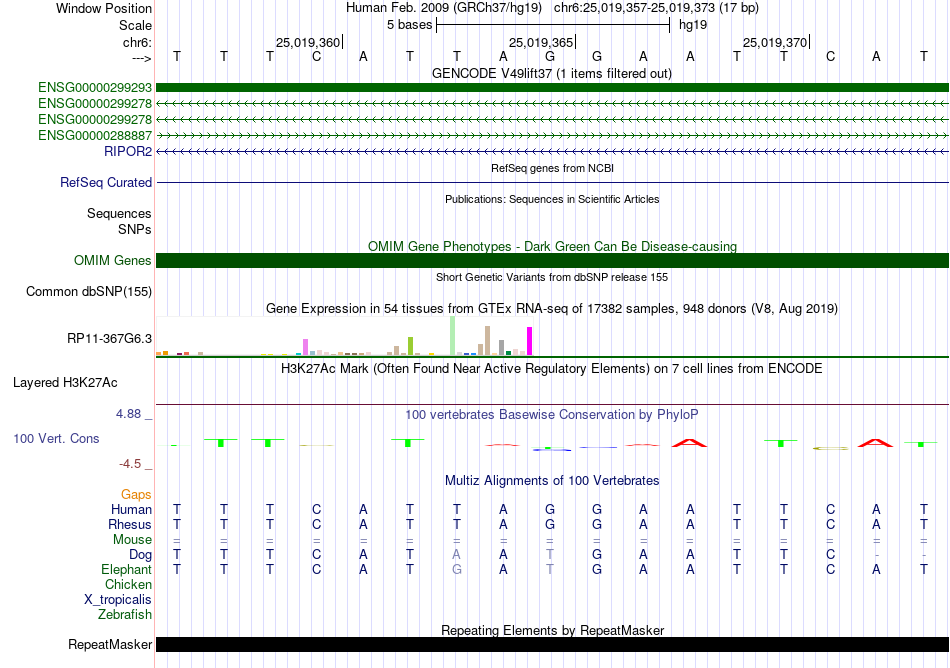950x668 pixels.
Task: Click the 4.88 PhyloP upper scale value
Action: (x=128, y=414)
